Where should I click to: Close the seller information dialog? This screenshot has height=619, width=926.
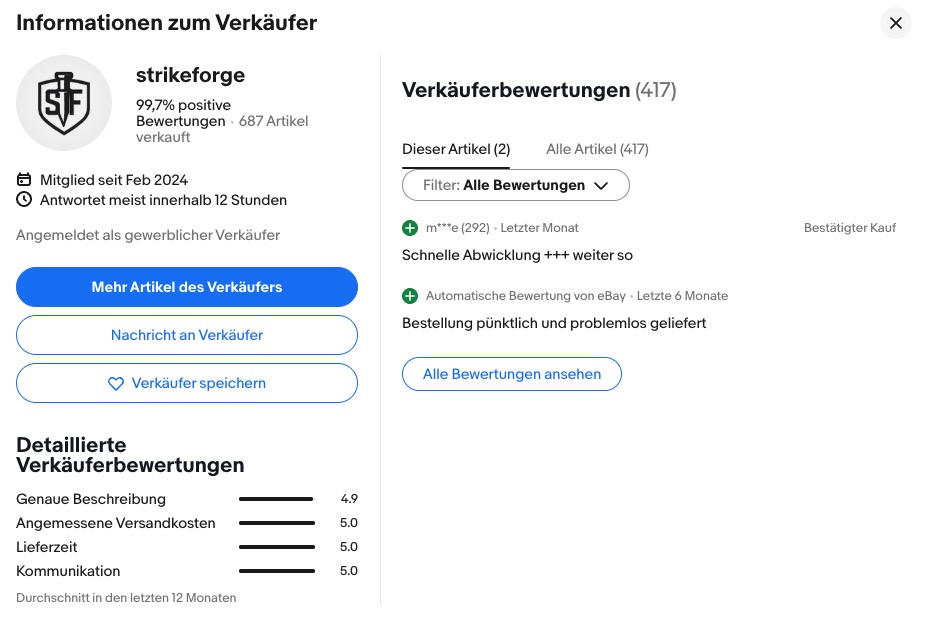tap(895, 23)
